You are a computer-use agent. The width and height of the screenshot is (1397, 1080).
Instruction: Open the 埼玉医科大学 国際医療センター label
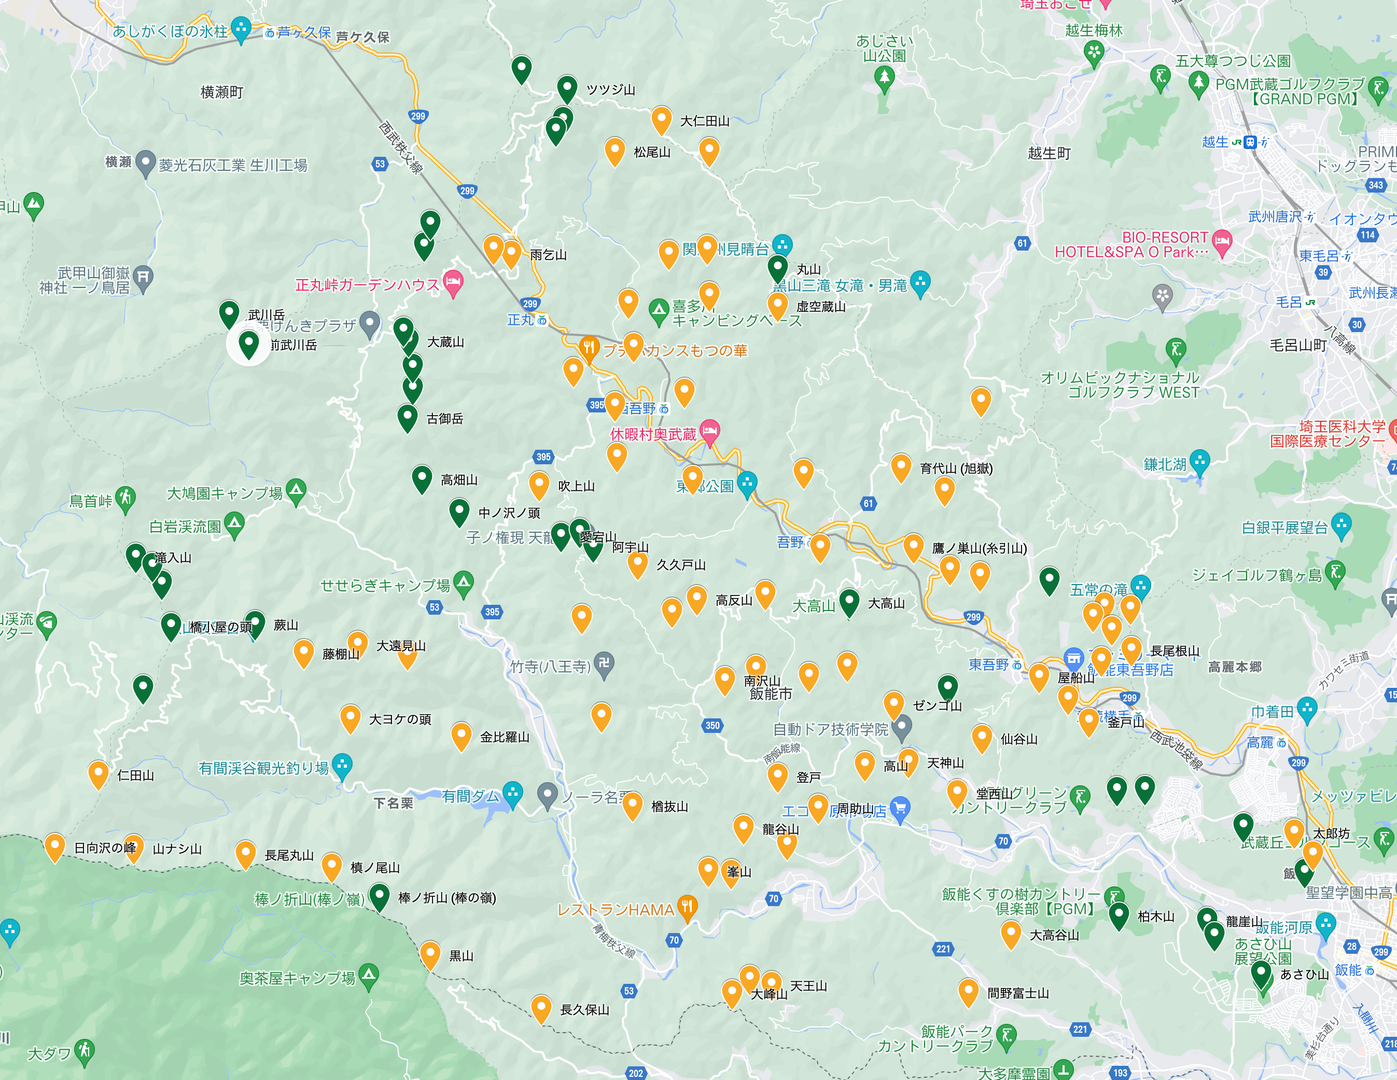coord(1328,434)
